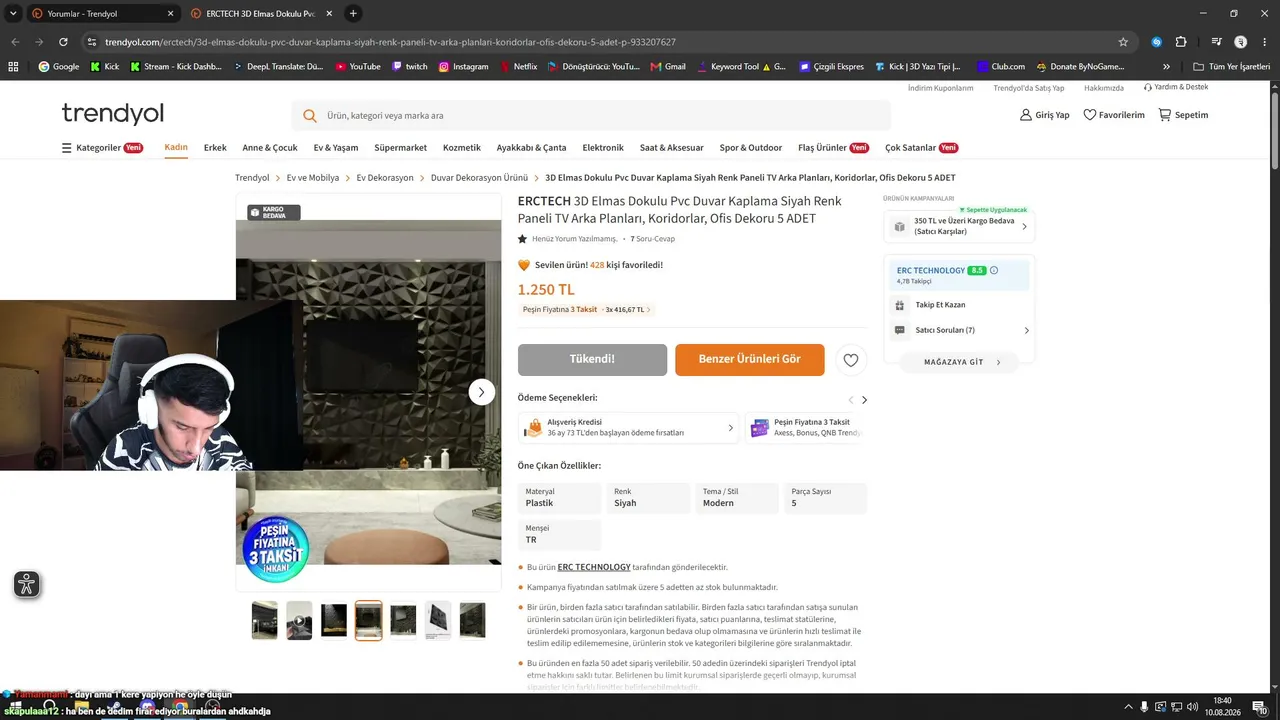This screenshot has height=720, width=1280.
Task: Show next payment option with right arrow
Action: pyautogui.click(x=864, y=400)
